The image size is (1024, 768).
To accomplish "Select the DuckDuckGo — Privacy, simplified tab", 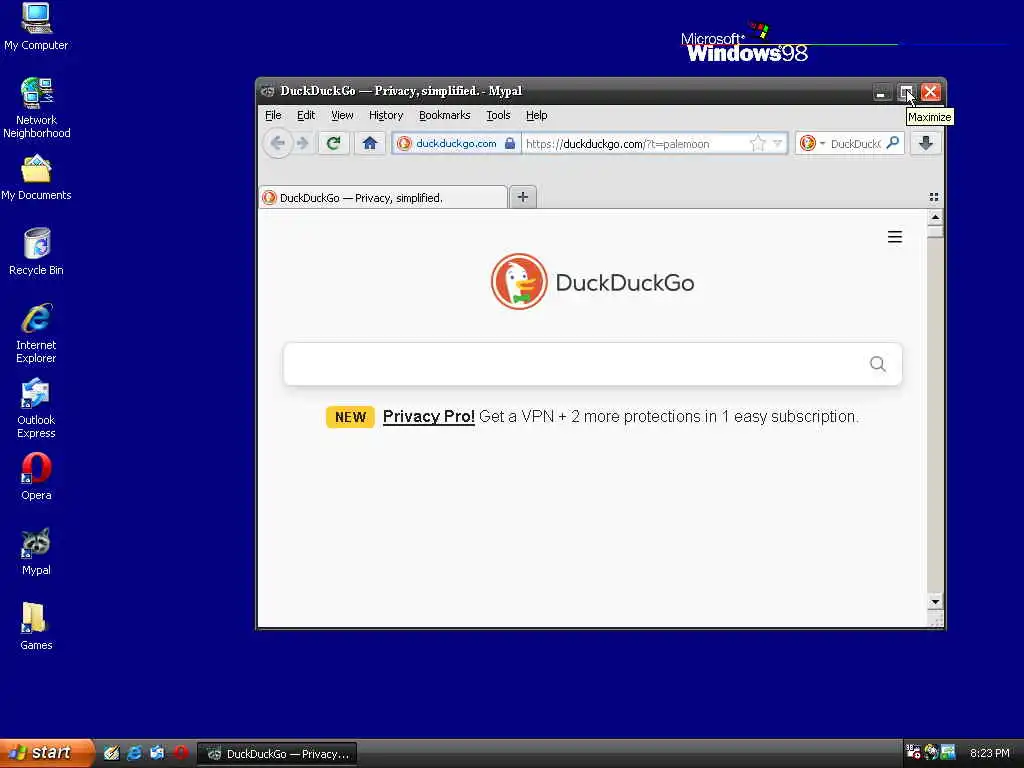I will point(383,197).
